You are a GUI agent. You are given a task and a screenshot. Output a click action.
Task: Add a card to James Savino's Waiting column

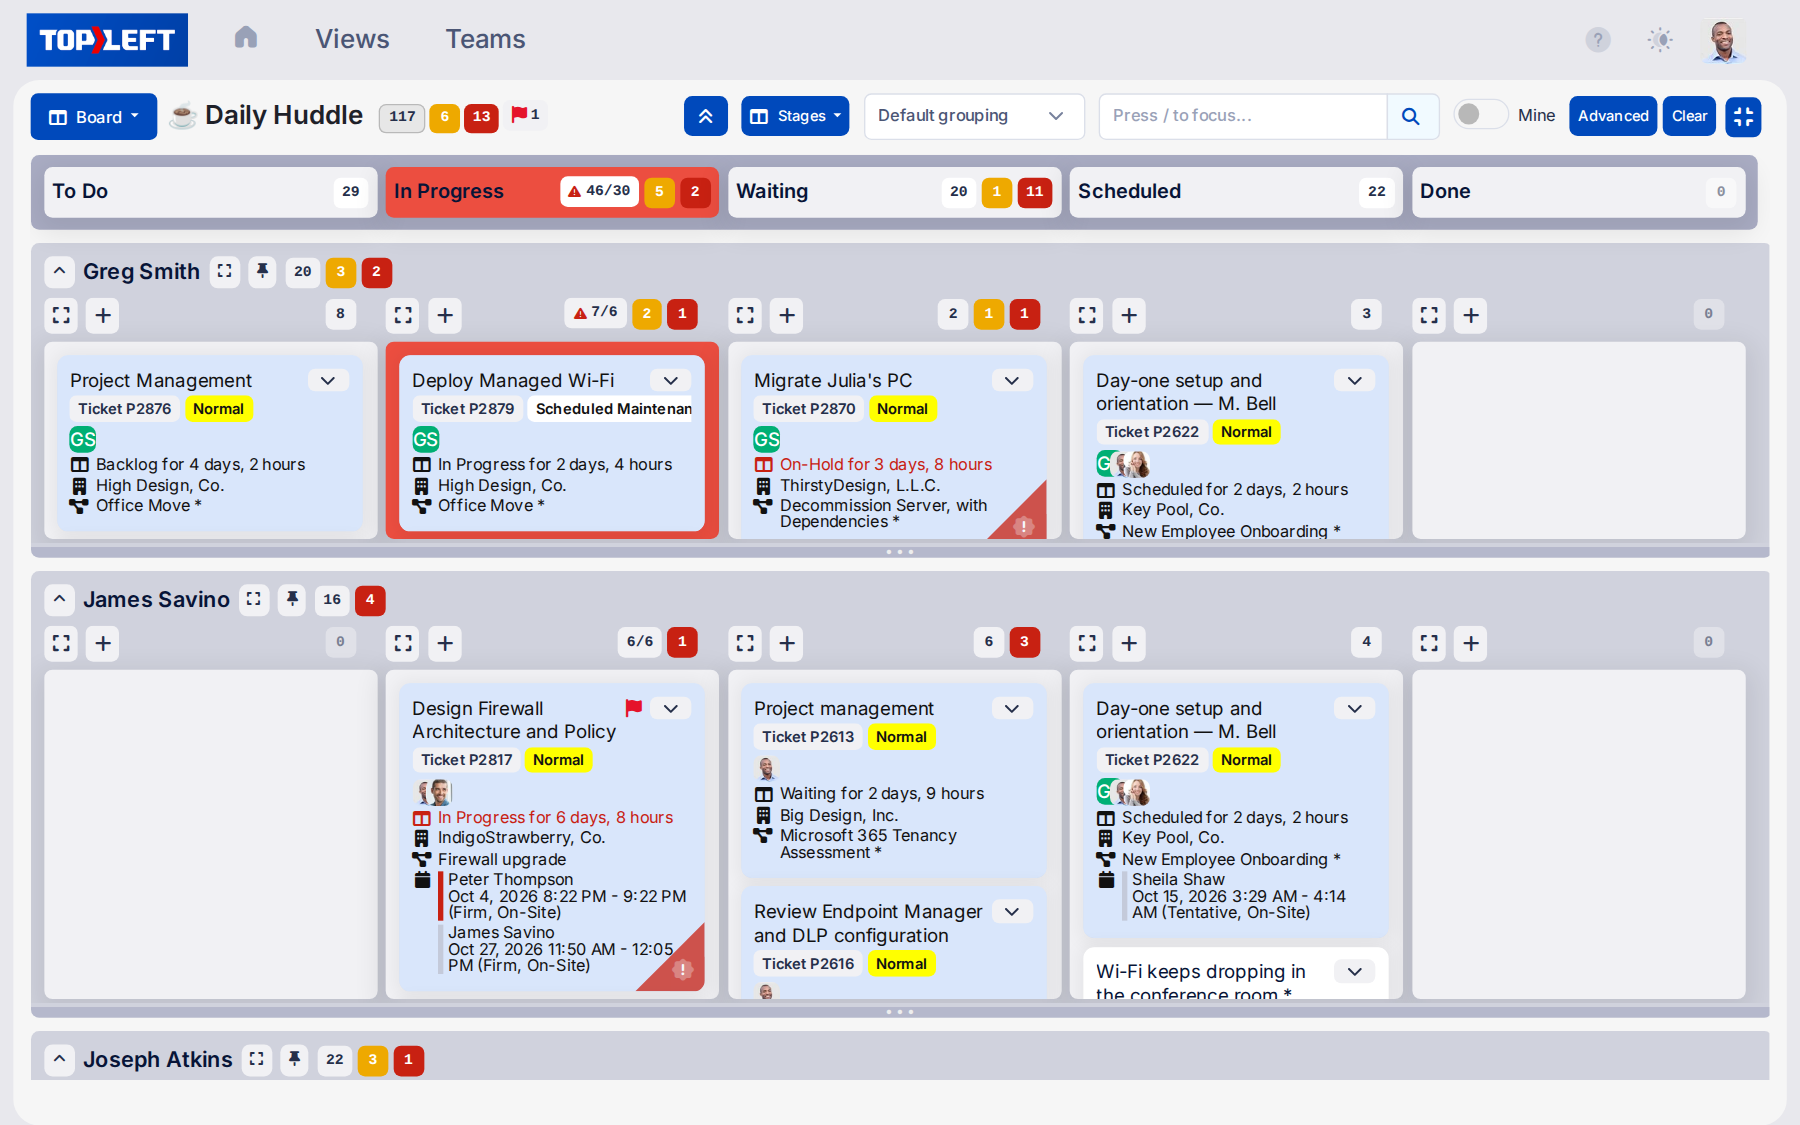pos(787,643)
